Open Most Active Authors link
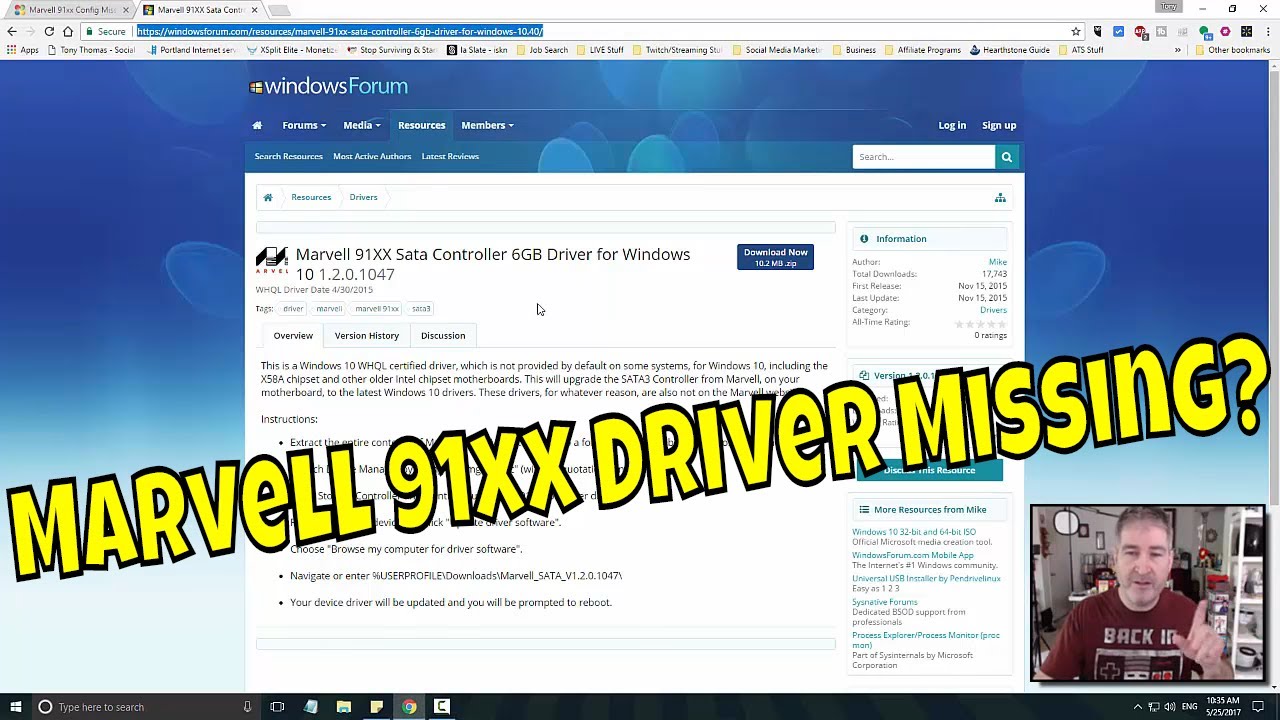The width and height of the screenshot is (1280, 720). pyautogui.click(x=372, y=156)
